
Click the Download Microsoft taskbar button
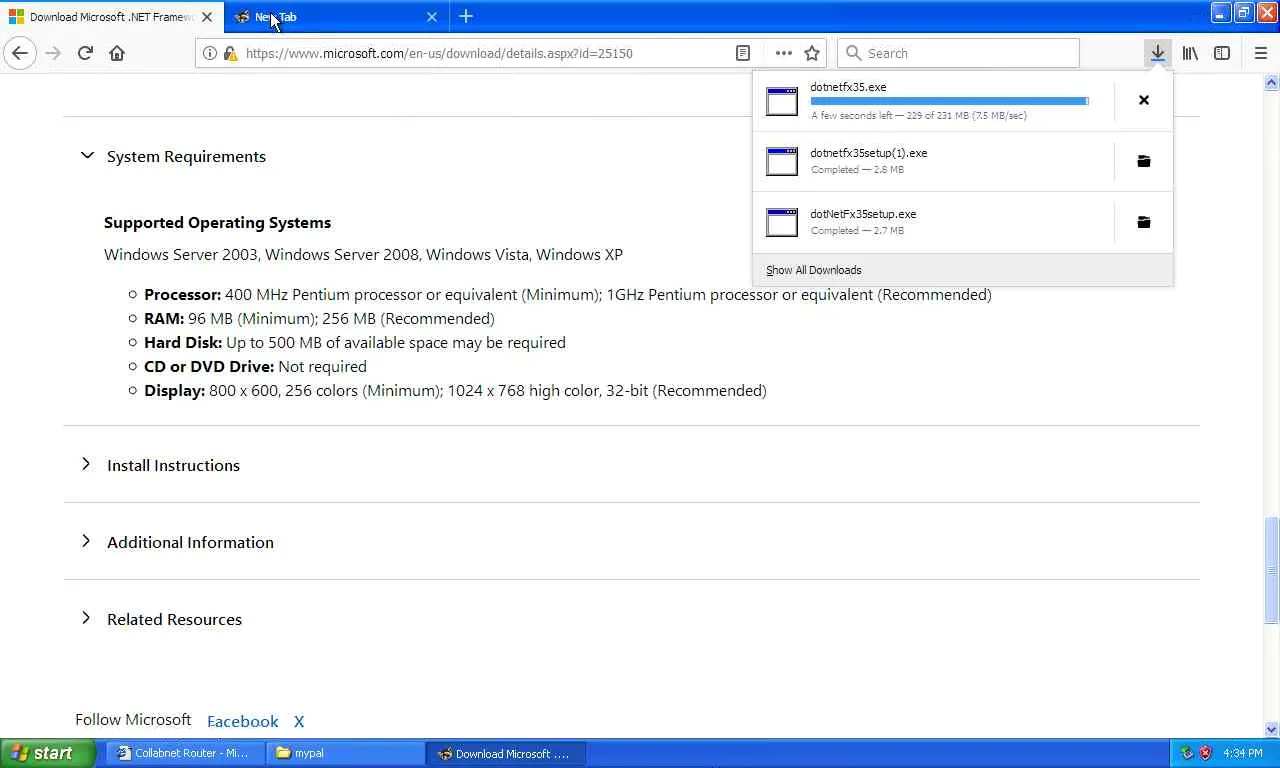pyautogui.click(x=506, y=753)
